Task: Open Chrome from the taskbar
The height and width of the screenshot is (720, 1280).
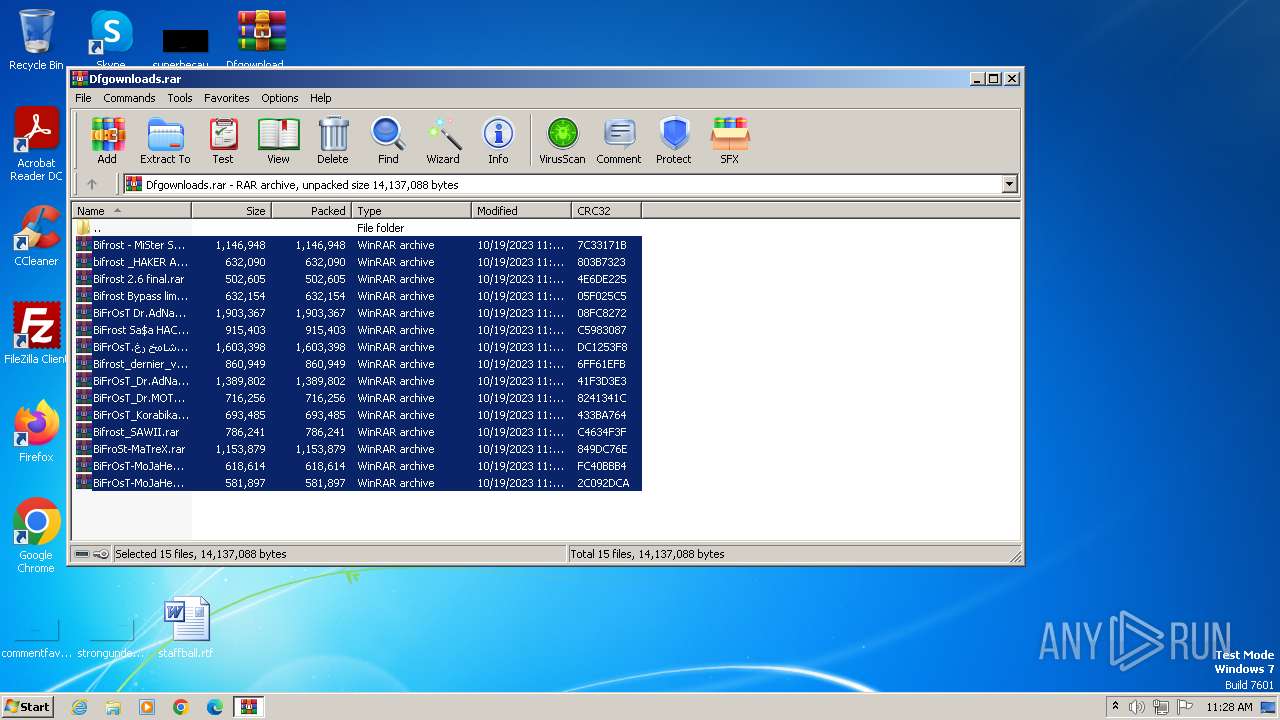Action: (181, 707)
